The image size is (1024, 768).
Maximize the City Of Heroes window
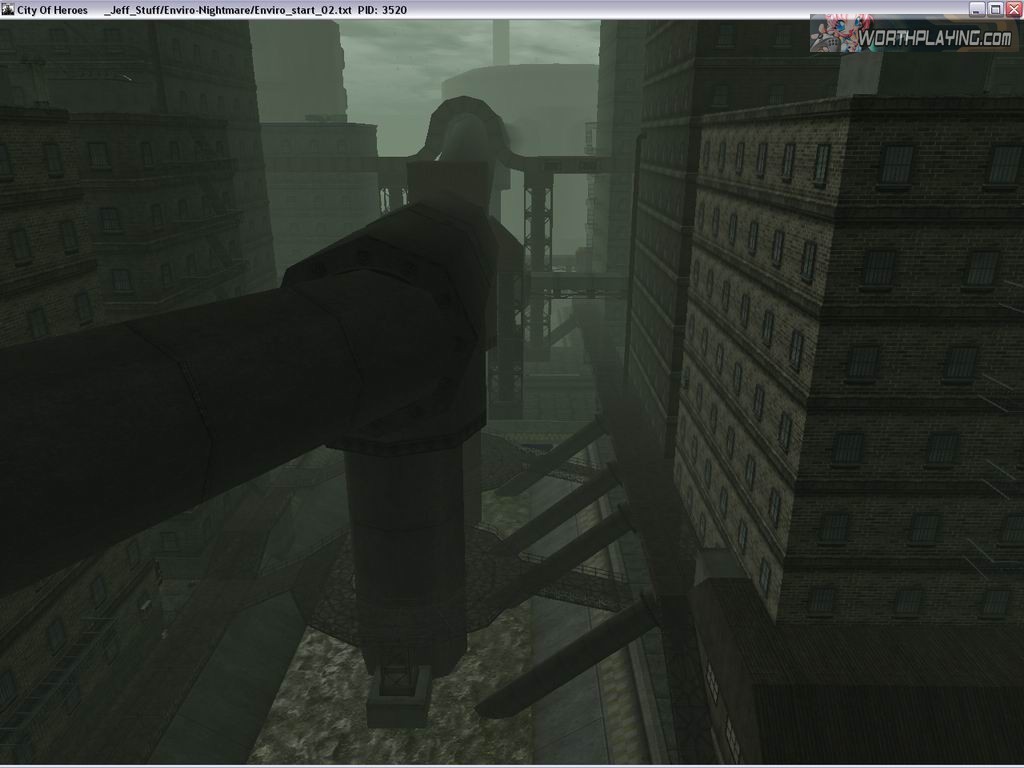[995, 9]
